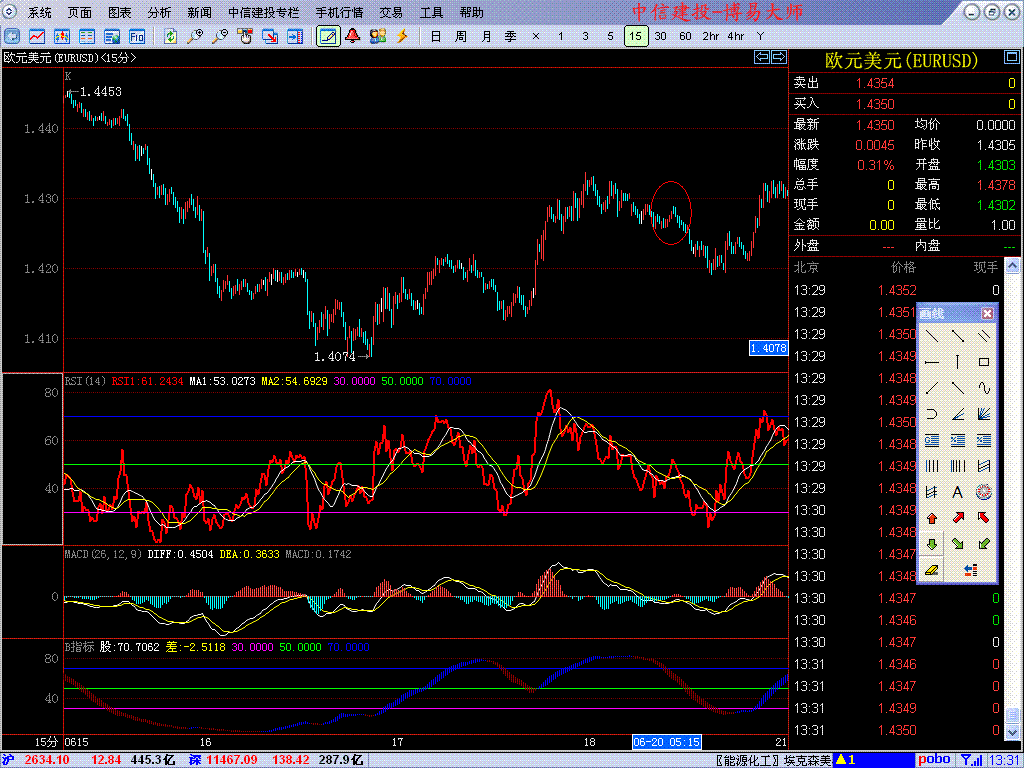Select the arc drawing tool
Screen dimensions: 1024x768
click(932, 414)
